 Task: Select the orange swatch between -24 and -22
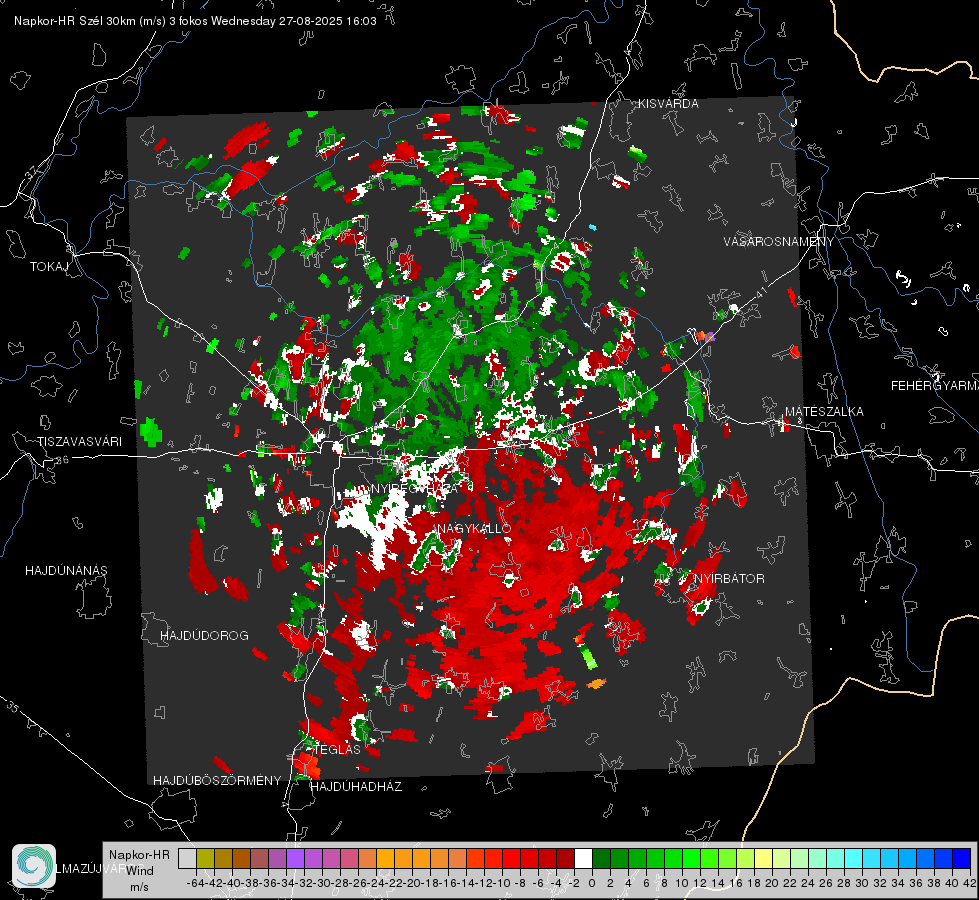point(385,858)
